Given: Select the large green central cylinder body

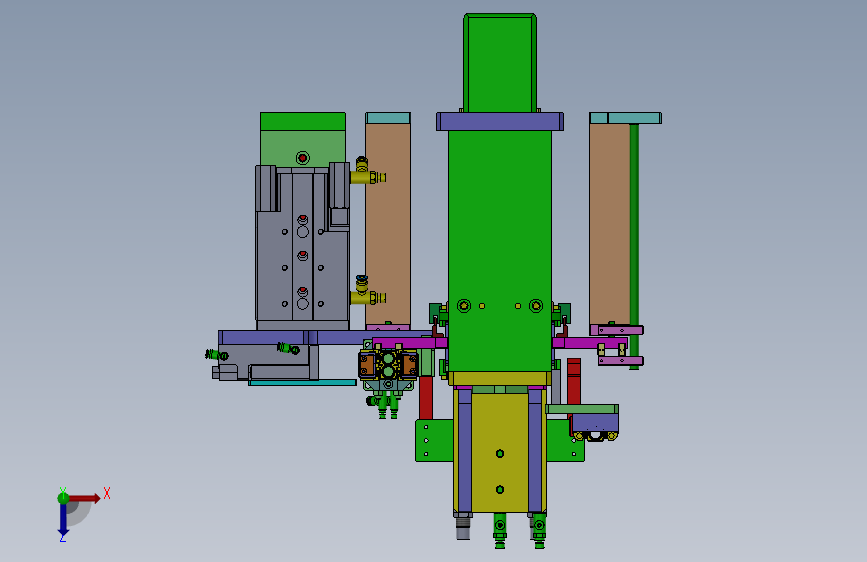Looking at the screenshot, I should (x=500, y=251).
